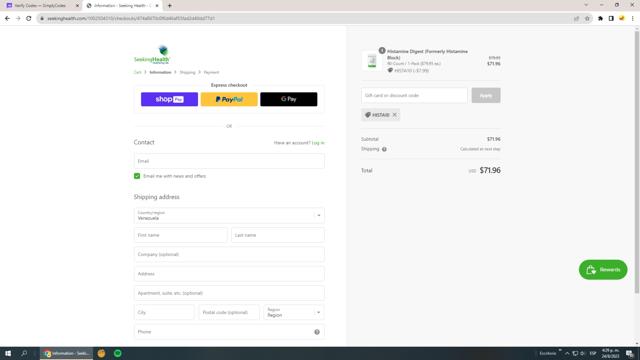
Task: Open the Country/region dropdown showing Venezuela
Action: [229, 216]
